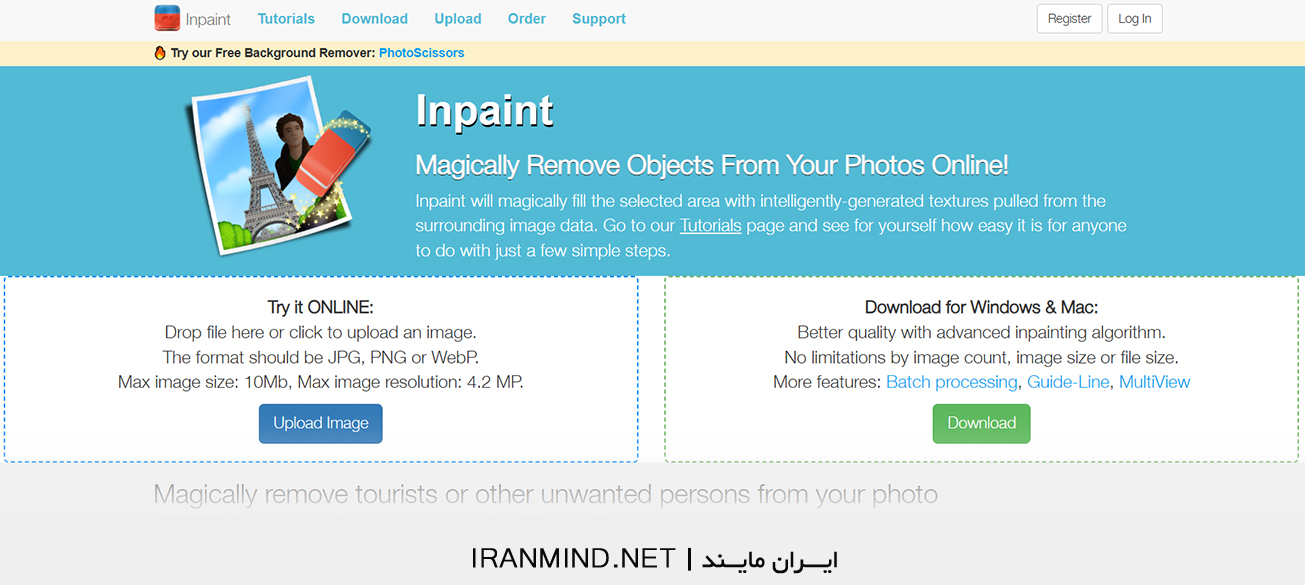This screenshot has width=1305, height=585.
Task: Follow the PhotoScissors link
Action: (421, 53)
